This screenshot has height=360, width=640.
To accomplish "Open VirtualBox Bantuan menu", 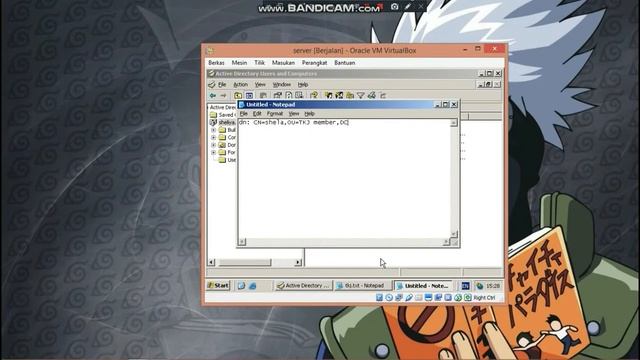I will (344, 63).
